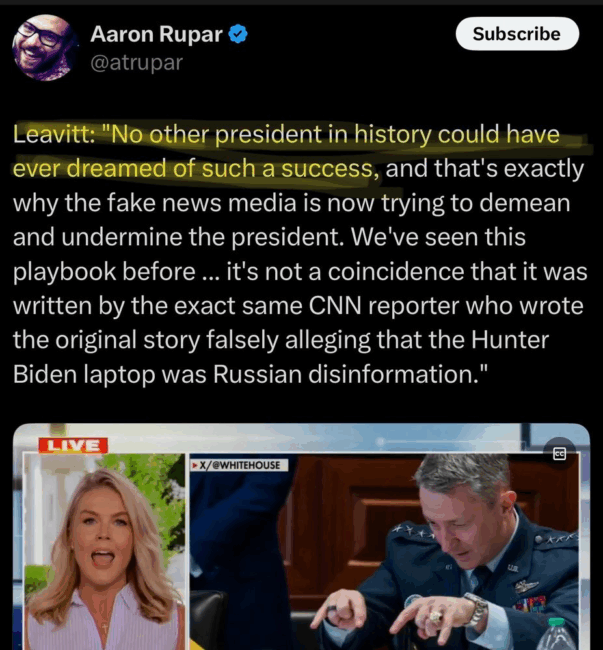Click the water bottle cap in video corner
The image size is (603, 650).
pos(557,622)
